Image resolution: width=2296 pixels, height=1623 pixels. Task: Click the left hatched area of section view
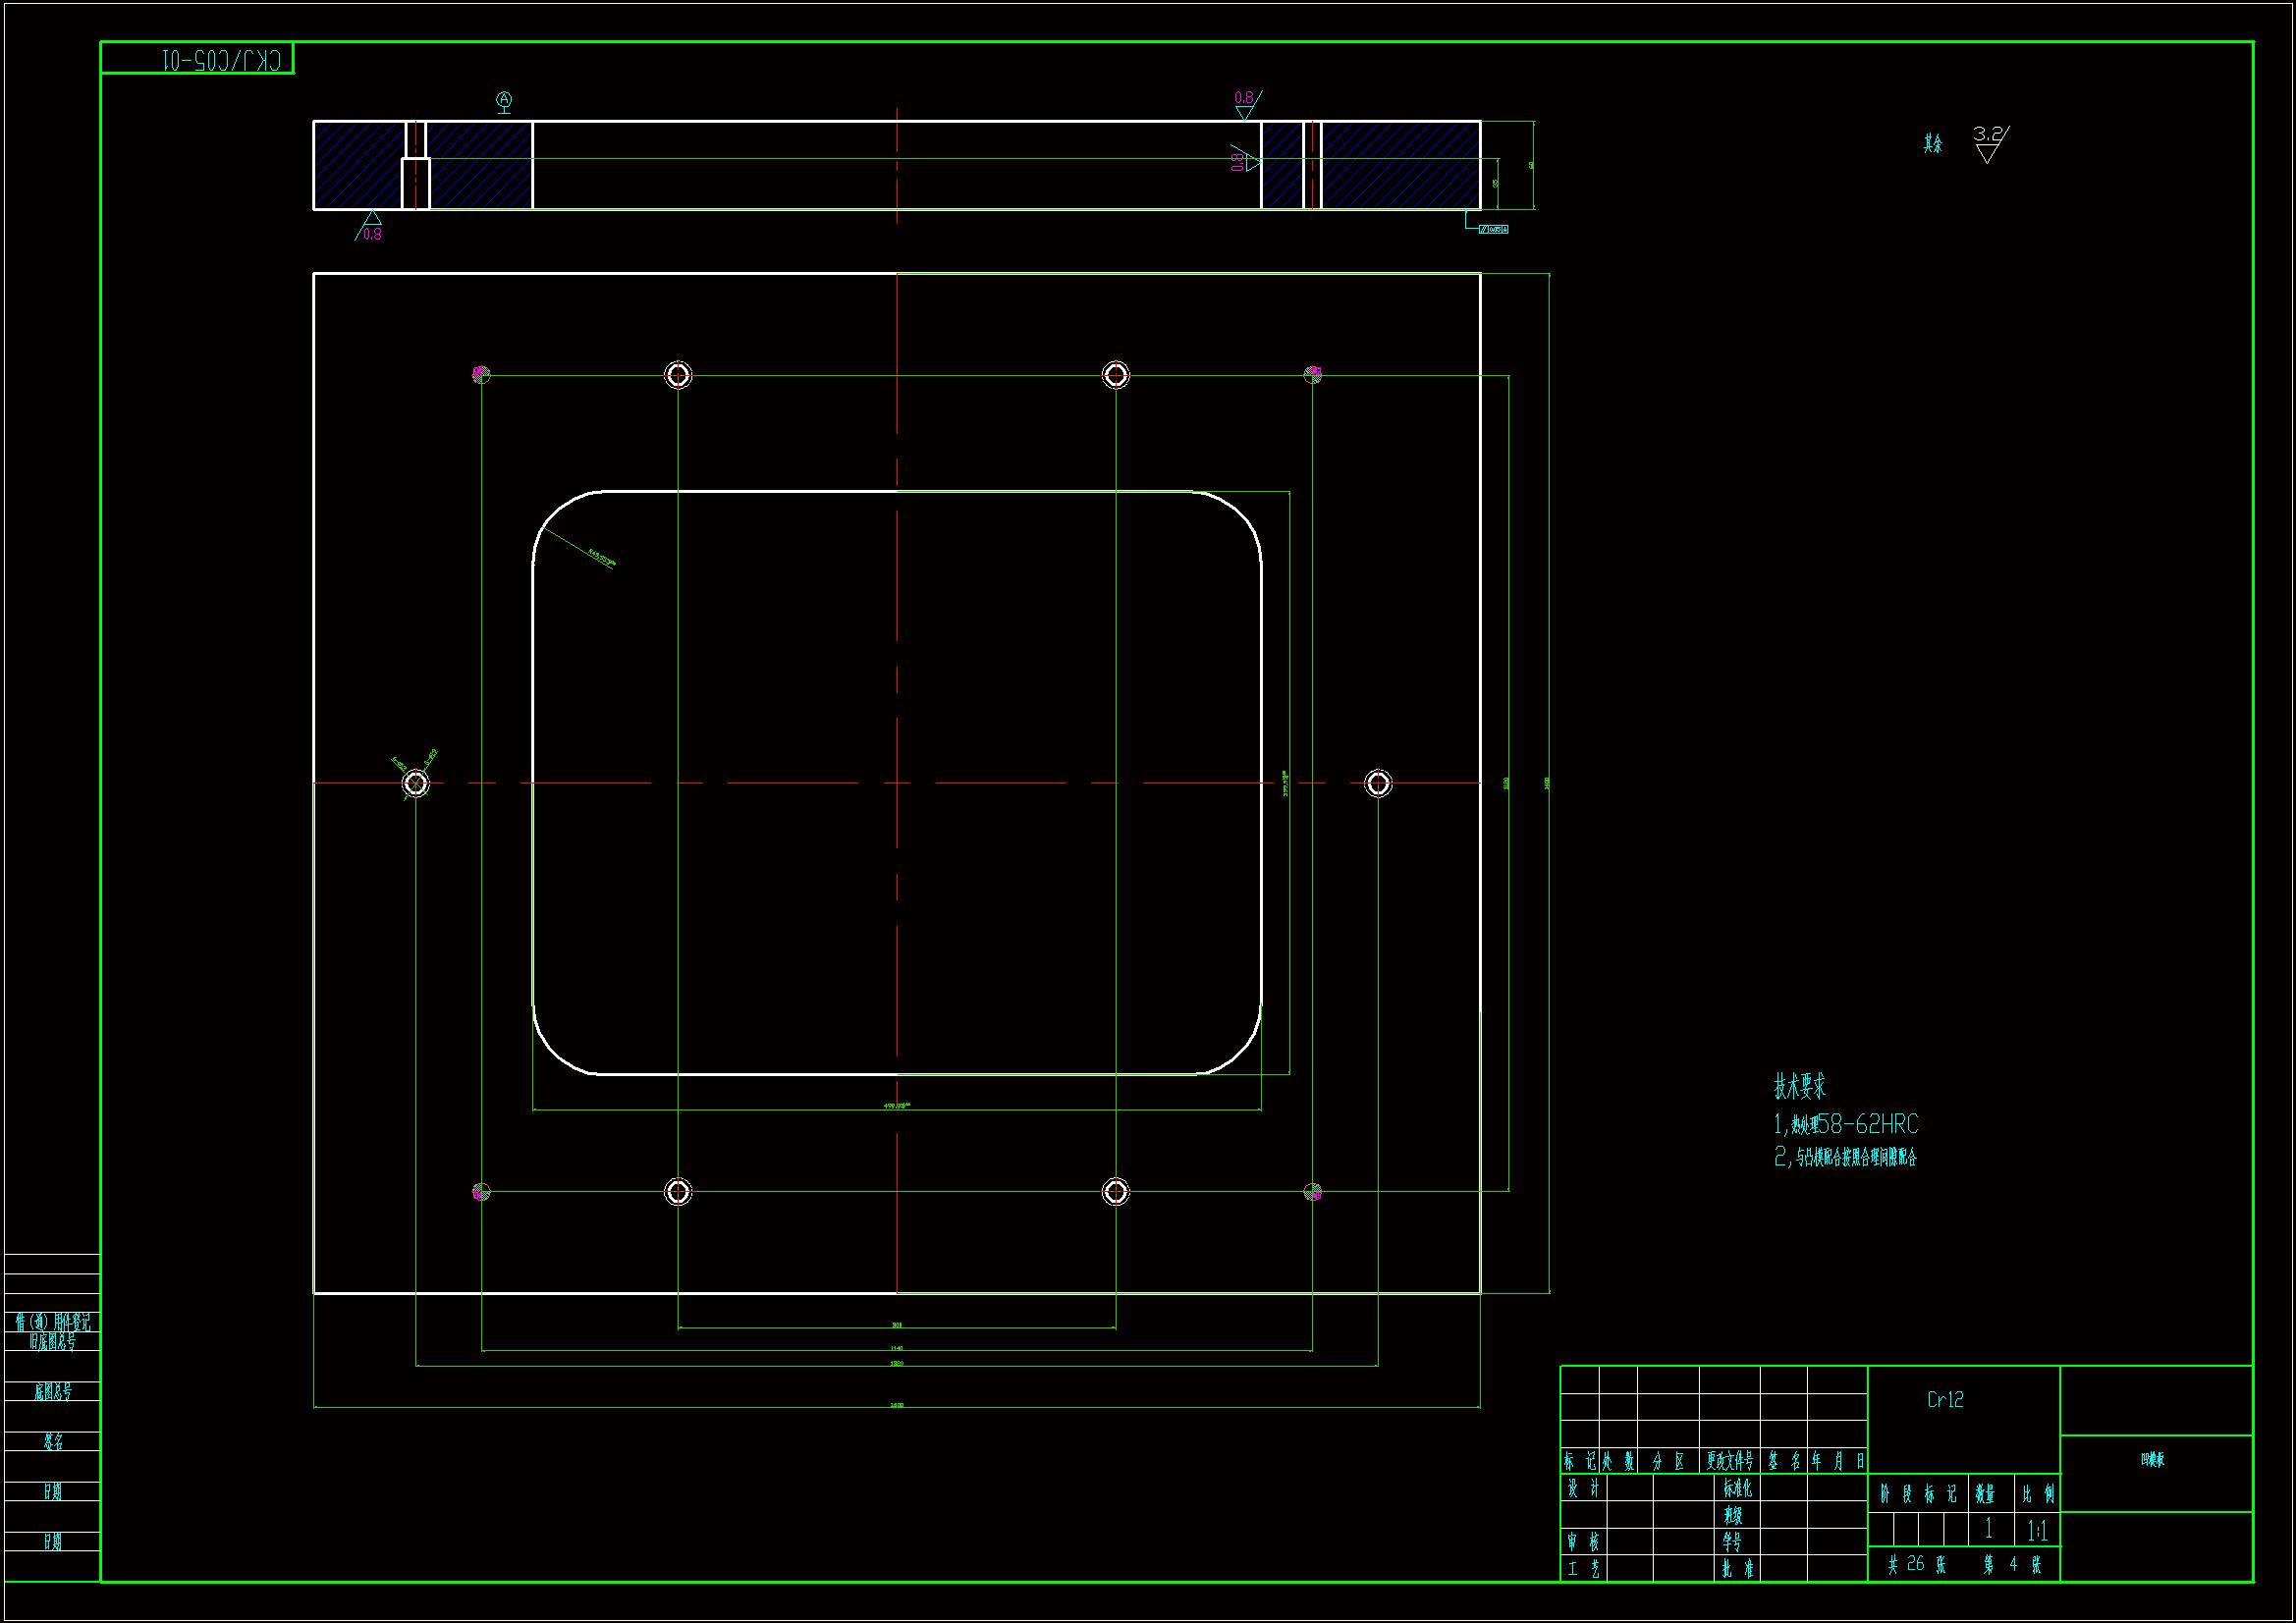pos(358,165)
